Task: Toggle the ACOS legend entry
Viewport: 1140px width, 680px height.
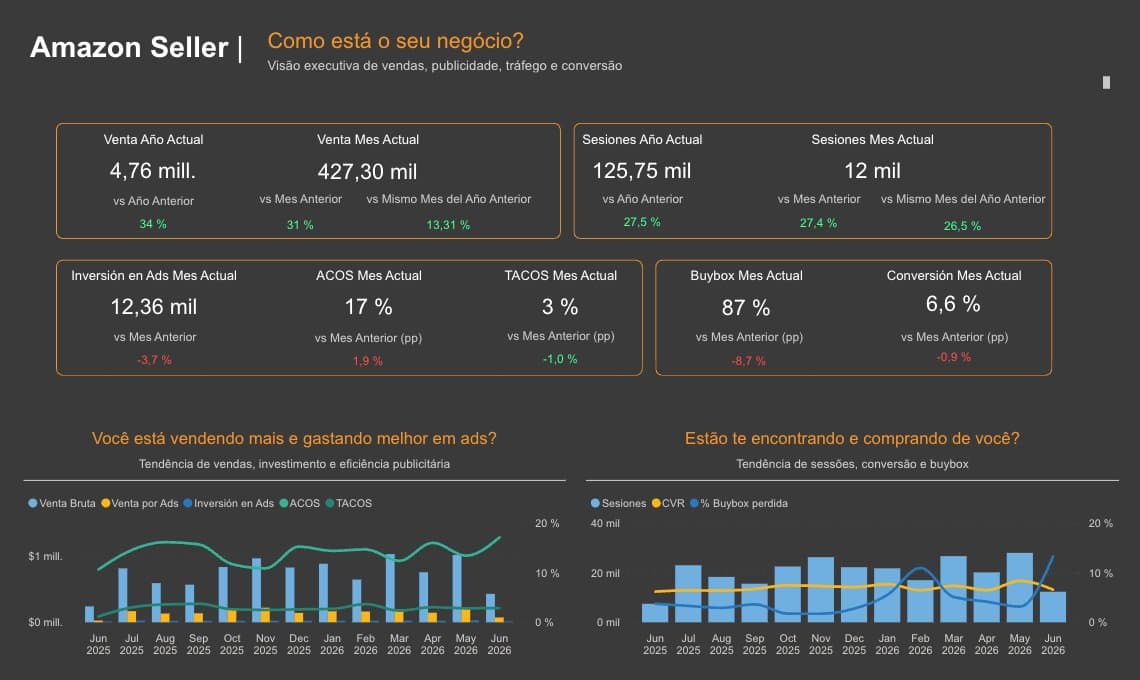Action: click(300, 503)
